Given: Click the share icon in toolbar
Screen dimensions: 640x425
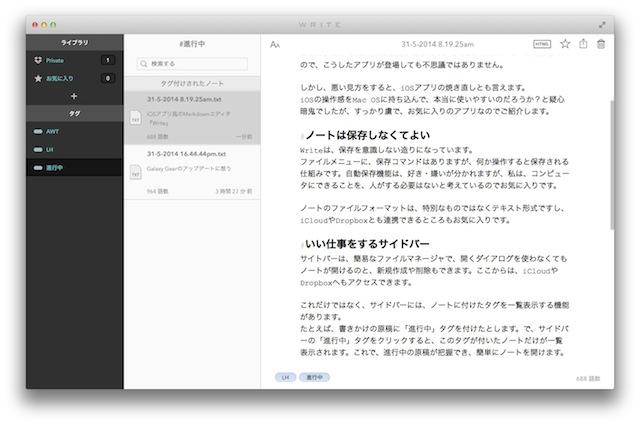Looking at the screenshot, I should [x=583, y=44].
